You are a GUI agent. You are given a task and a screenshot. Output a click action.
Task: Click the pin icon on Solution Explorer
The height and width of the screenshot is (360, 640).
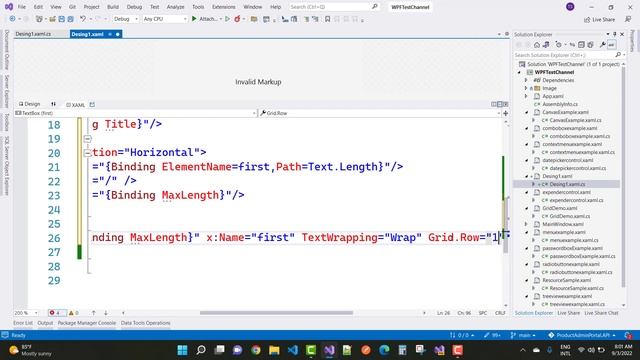[x=615, y=34]
